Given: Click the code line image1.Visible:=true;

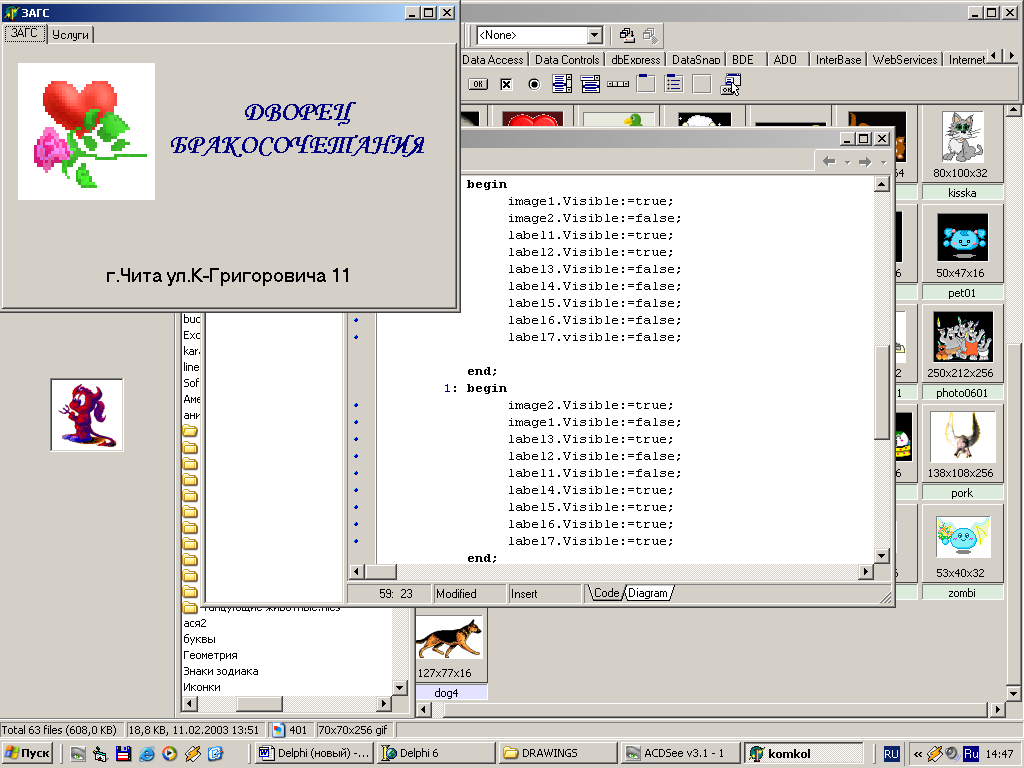Looking at the screenshot, I should click(590, 201).
